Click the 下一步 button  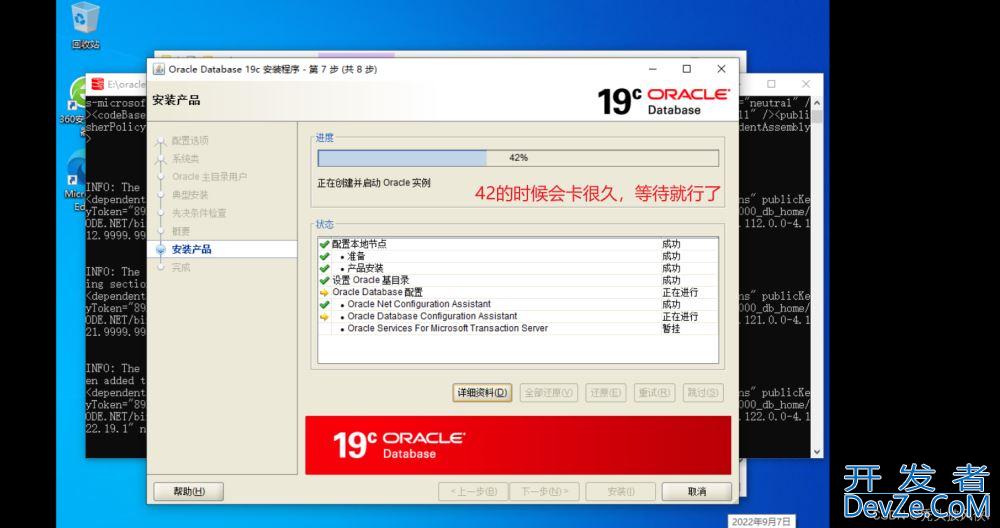tap(545, 492)
